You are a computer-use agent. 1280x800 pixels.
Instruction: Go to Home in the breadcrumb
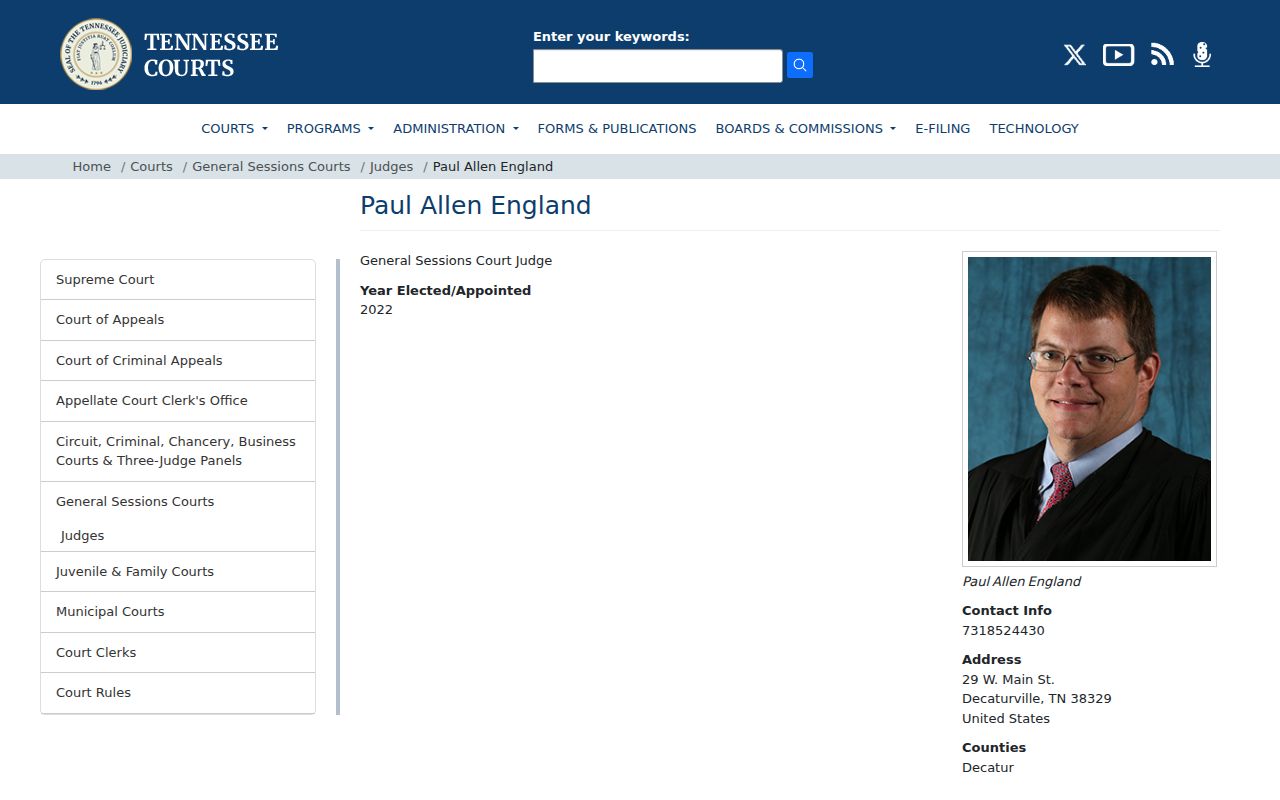pyautogui.click(x=92, y=167)
